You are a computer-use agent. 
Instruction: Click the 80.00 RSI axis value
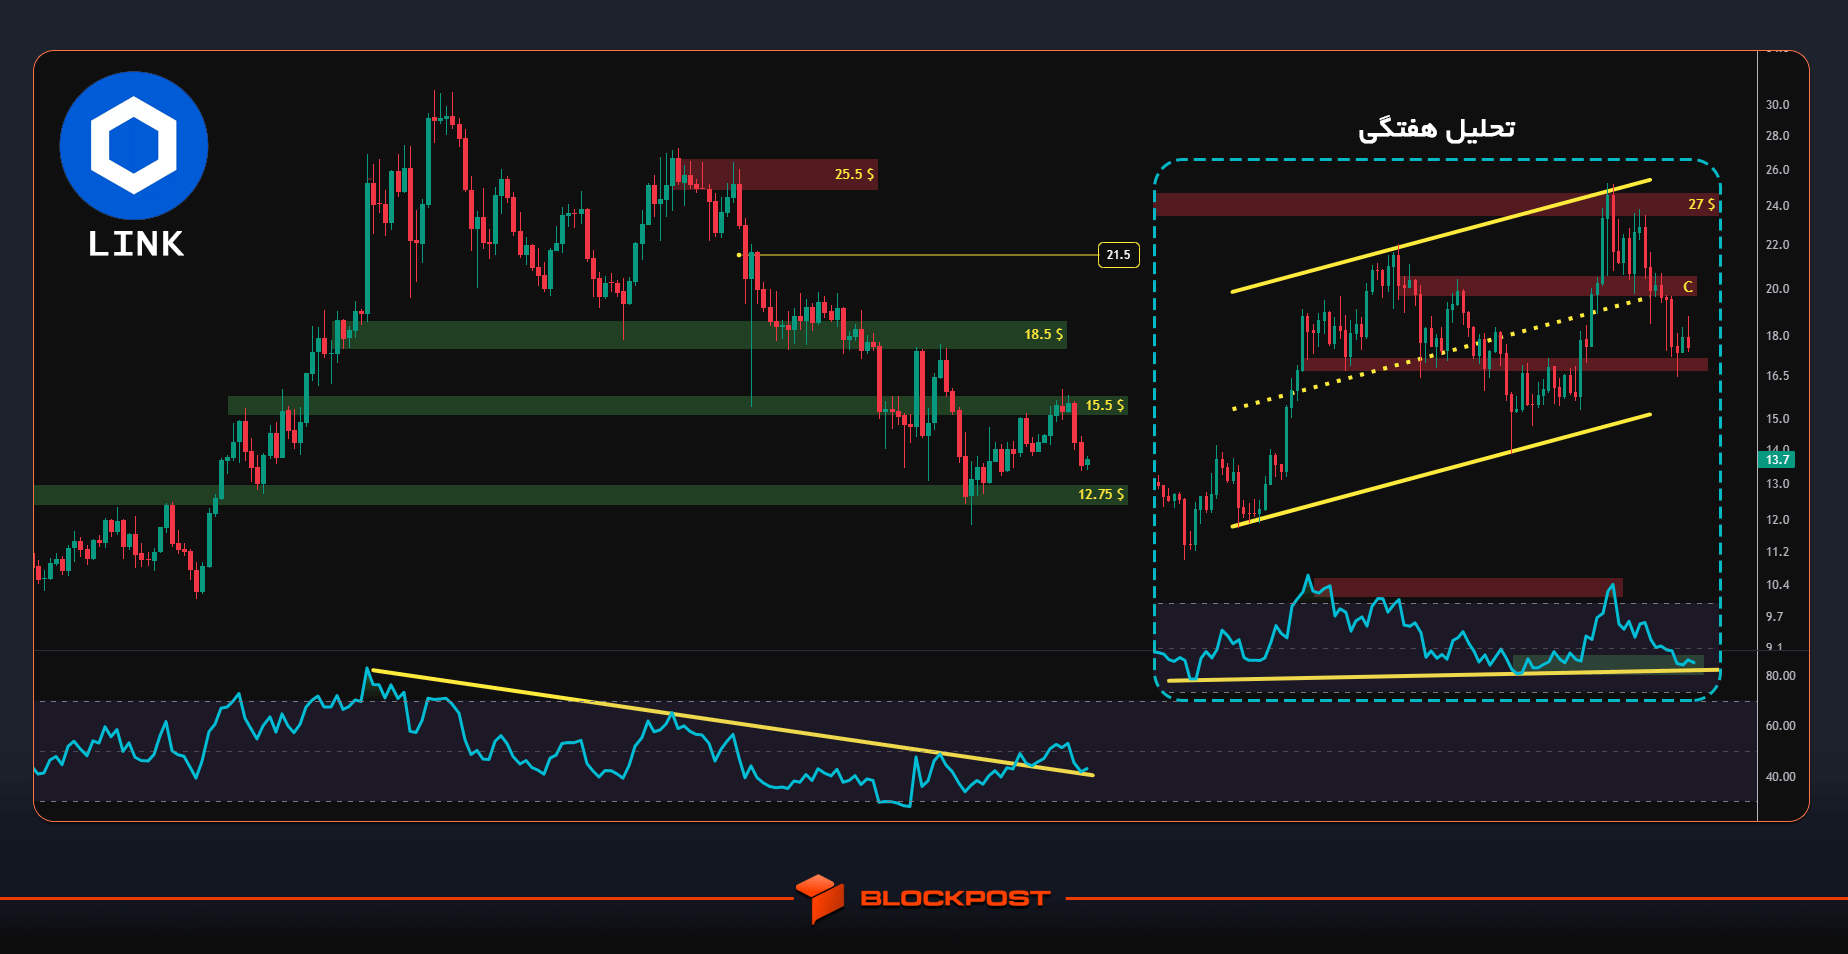pyautogui.click(x=1780, y=676)
